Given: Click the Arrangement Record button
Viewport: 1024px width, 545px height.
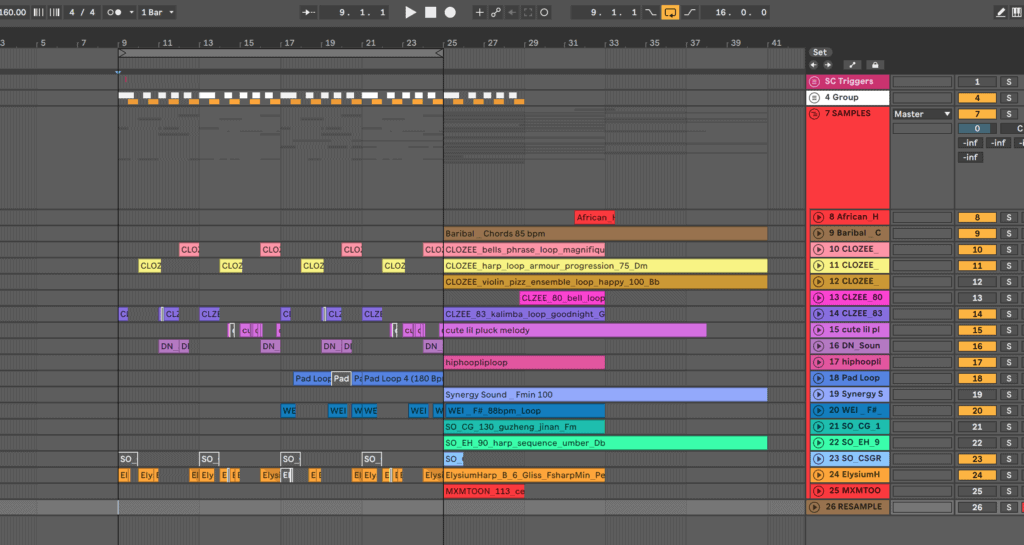Looking at the screenshot, I should 450,12.
